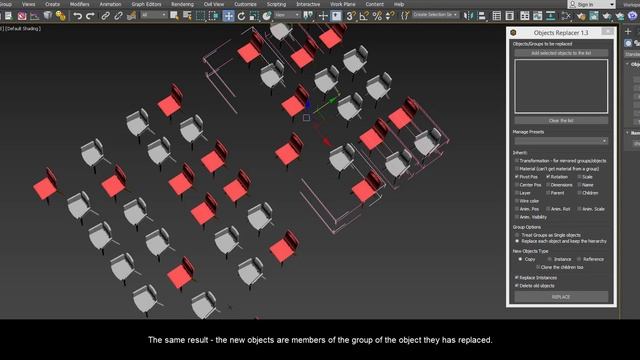
Task: Open the Animation menu
Action: tap(111, 4)
